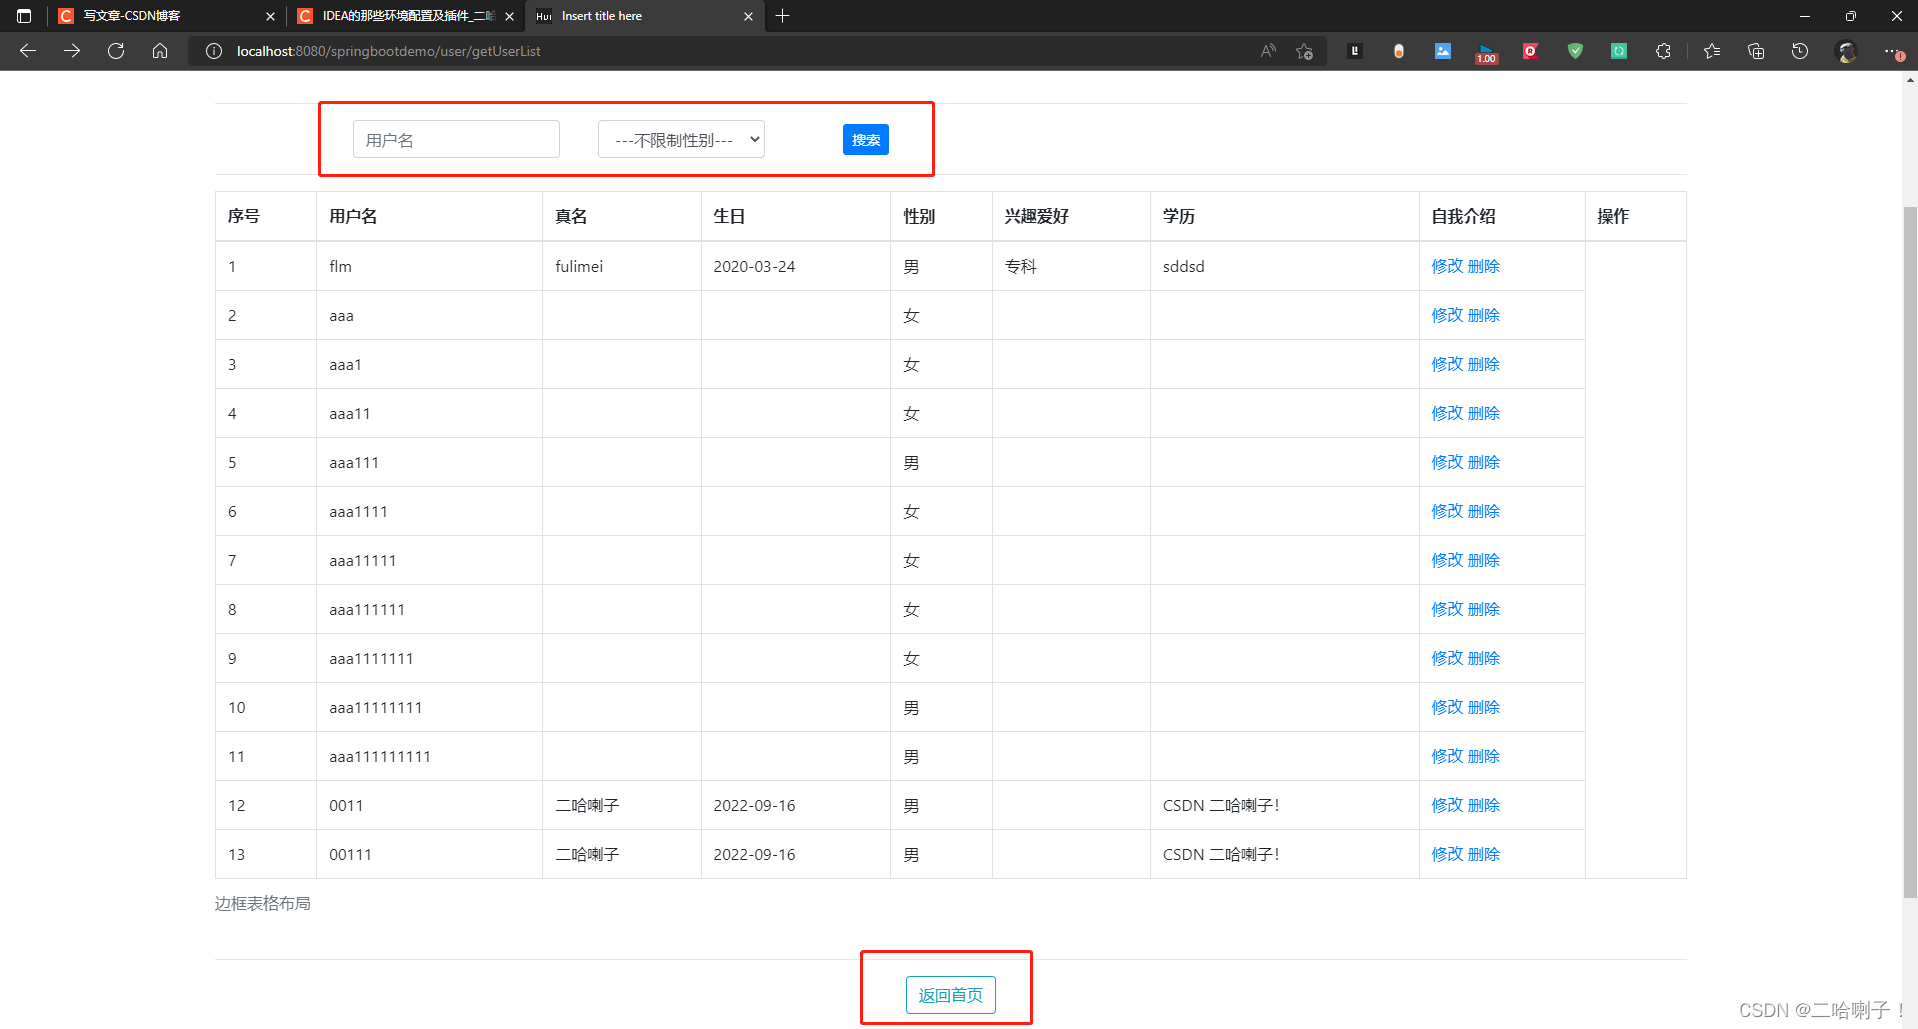
Task: Click 修改 link for user aaa111111
Action: click(1447, 609)
